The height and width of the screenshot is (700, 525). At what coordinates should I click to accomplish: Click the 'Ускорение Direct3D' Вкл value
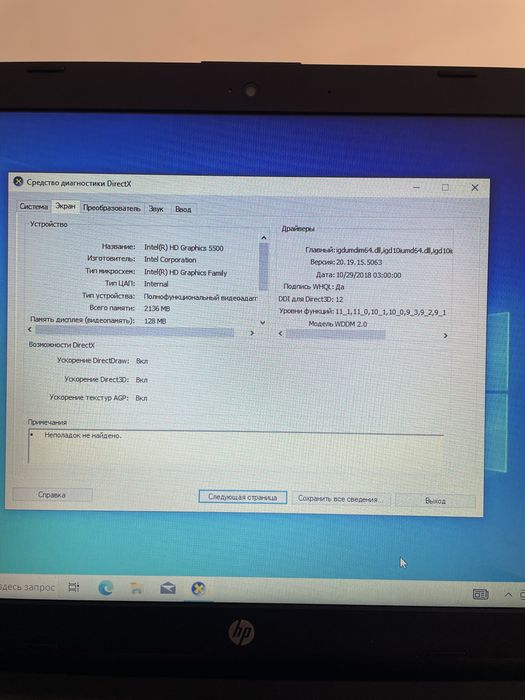click(142, 380)
